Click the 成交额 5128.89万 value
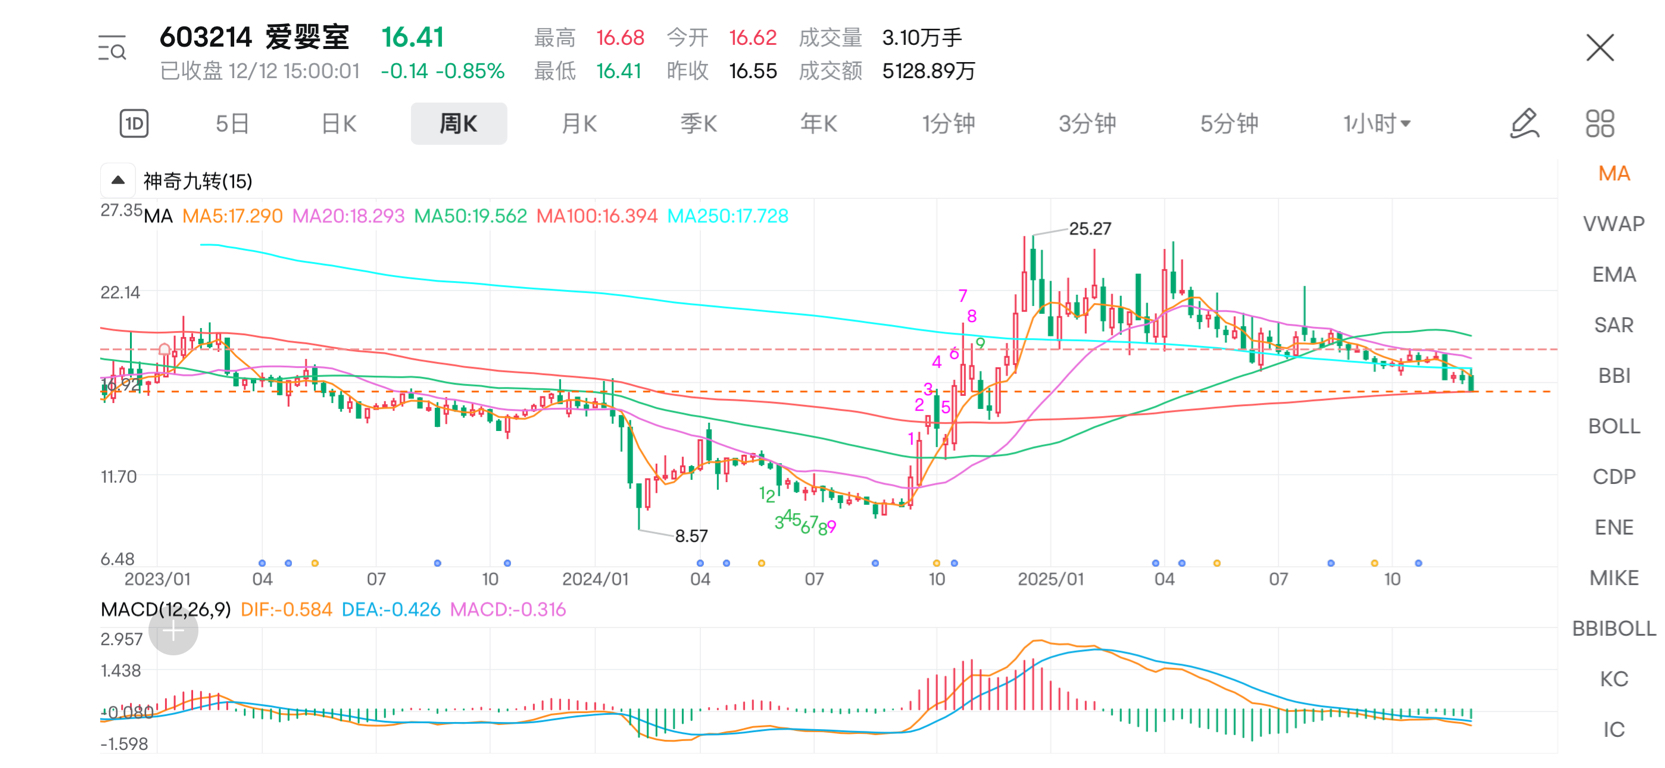This screenshot has width=1665, height=768. coord(928,71)
